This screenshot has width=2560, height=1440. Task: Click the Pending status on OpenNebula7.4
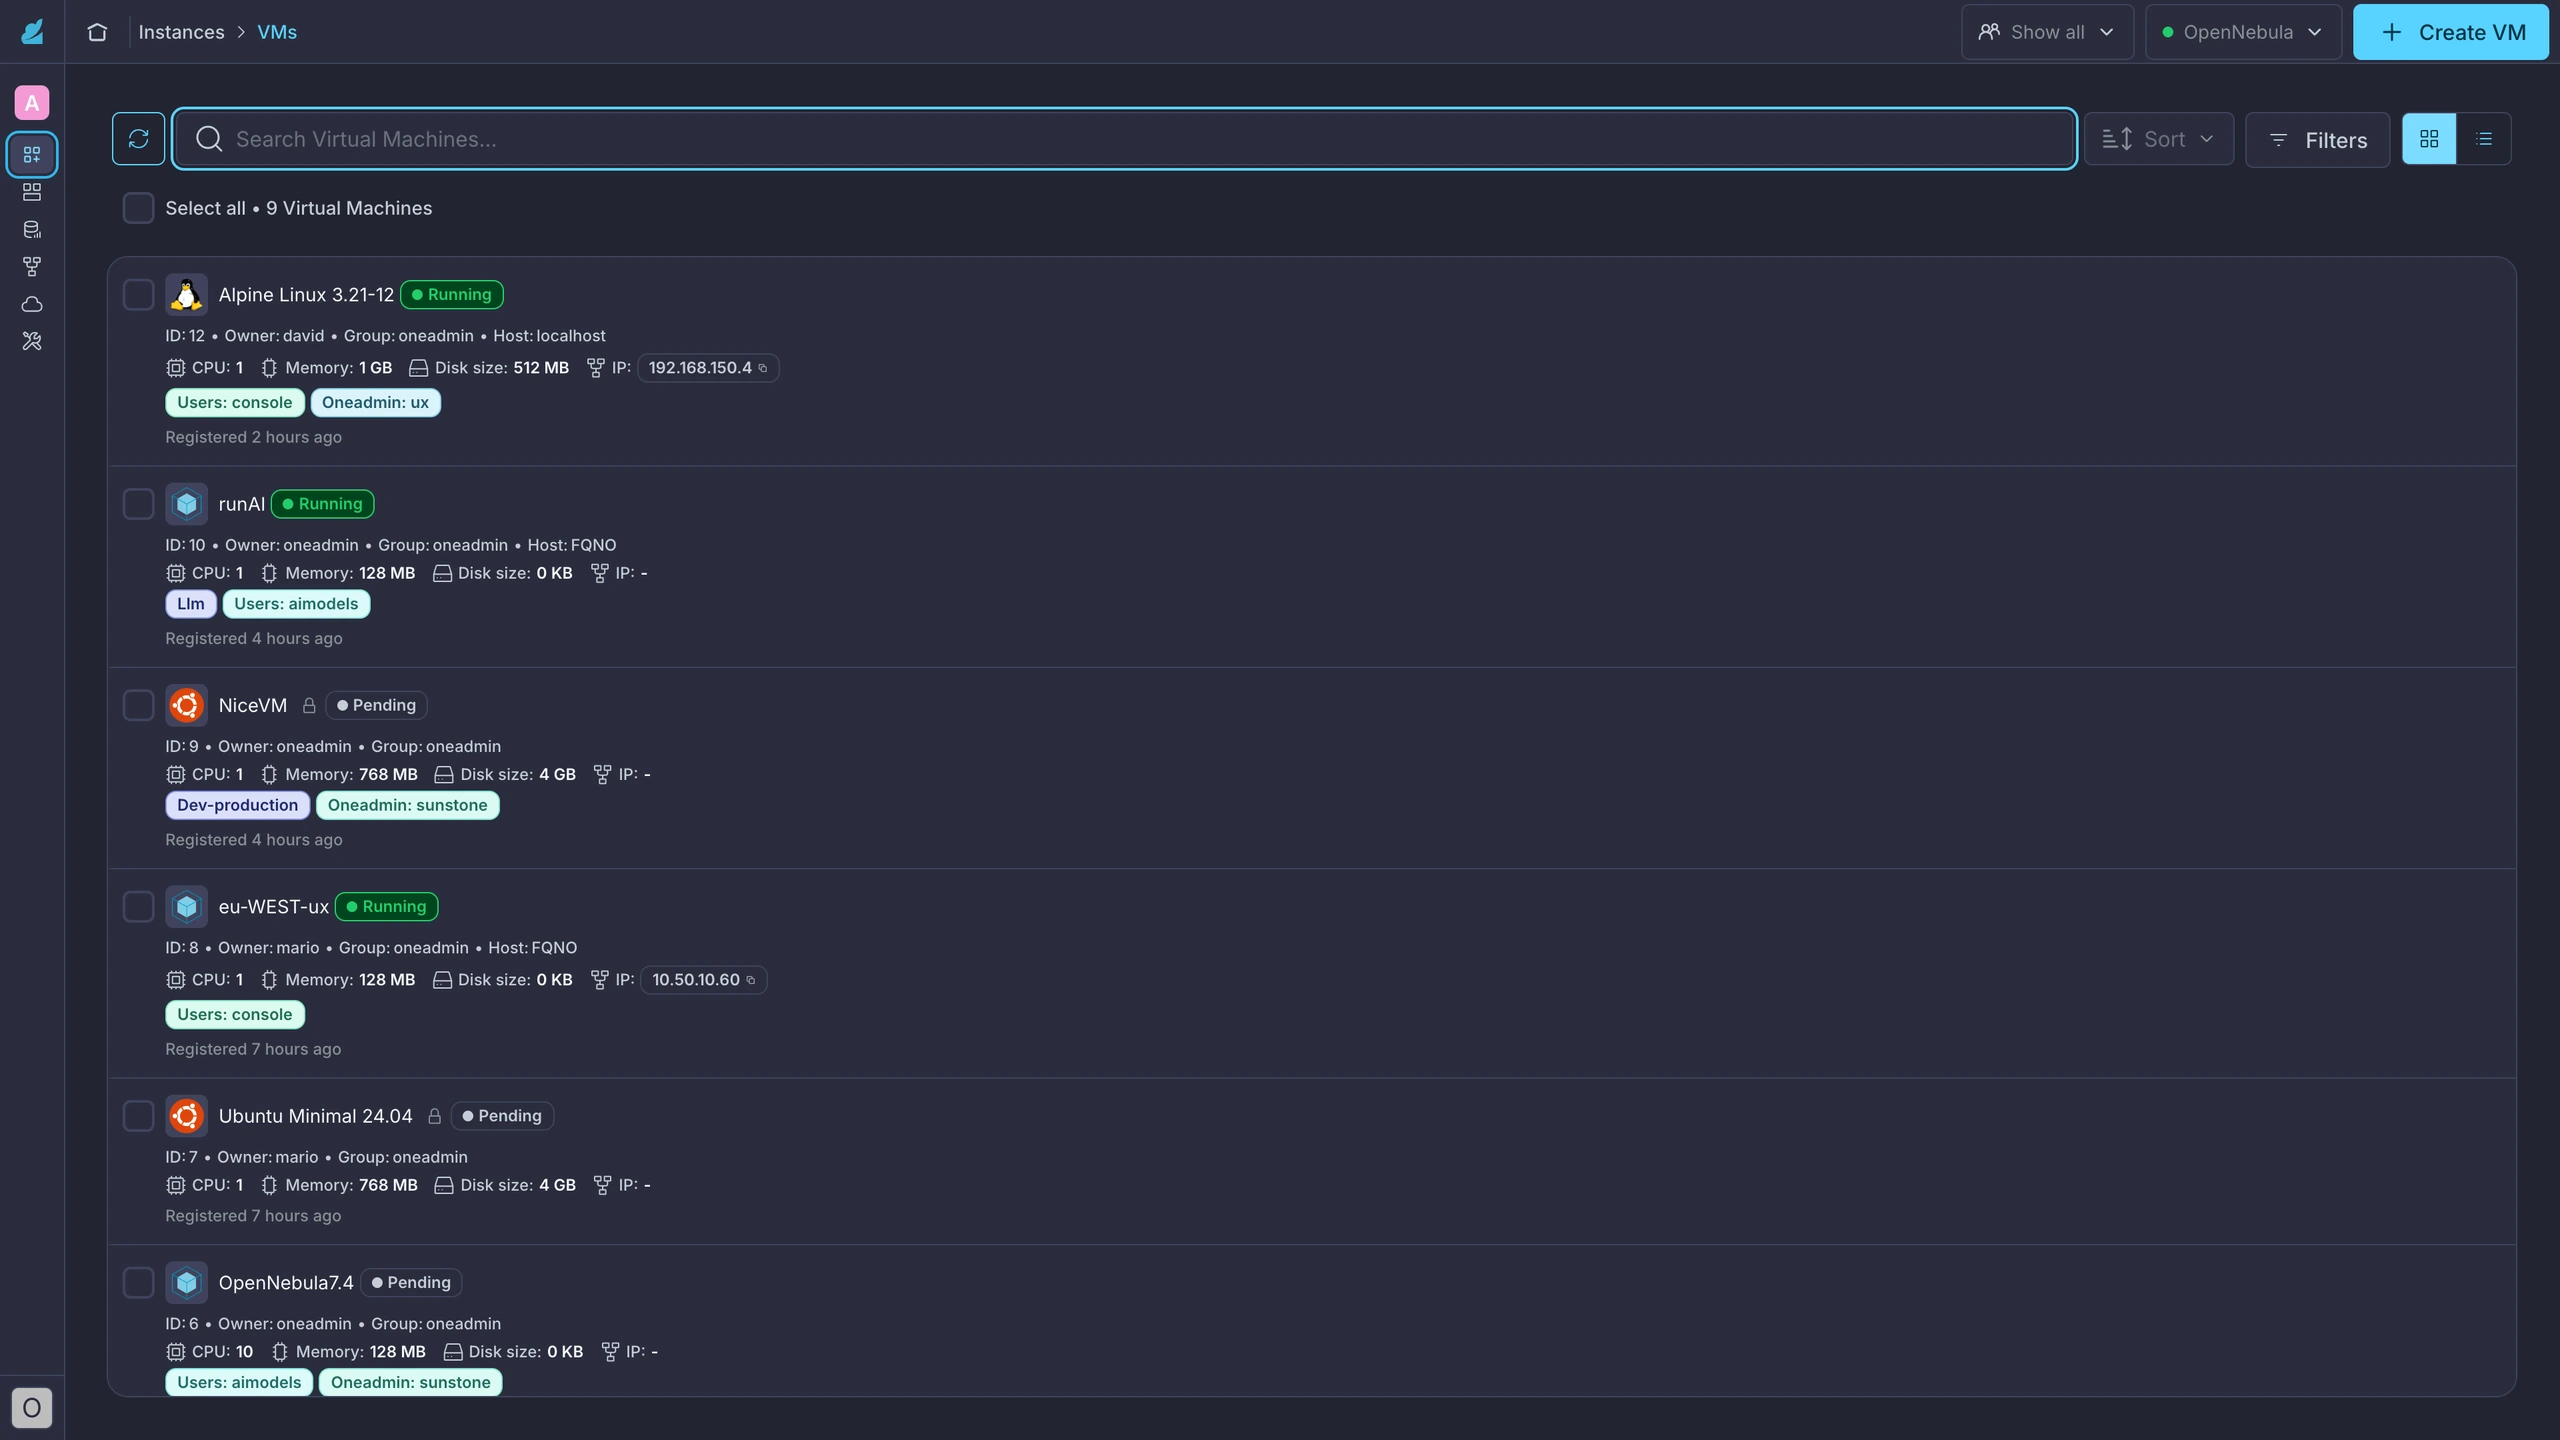[x=411, y=1282]
